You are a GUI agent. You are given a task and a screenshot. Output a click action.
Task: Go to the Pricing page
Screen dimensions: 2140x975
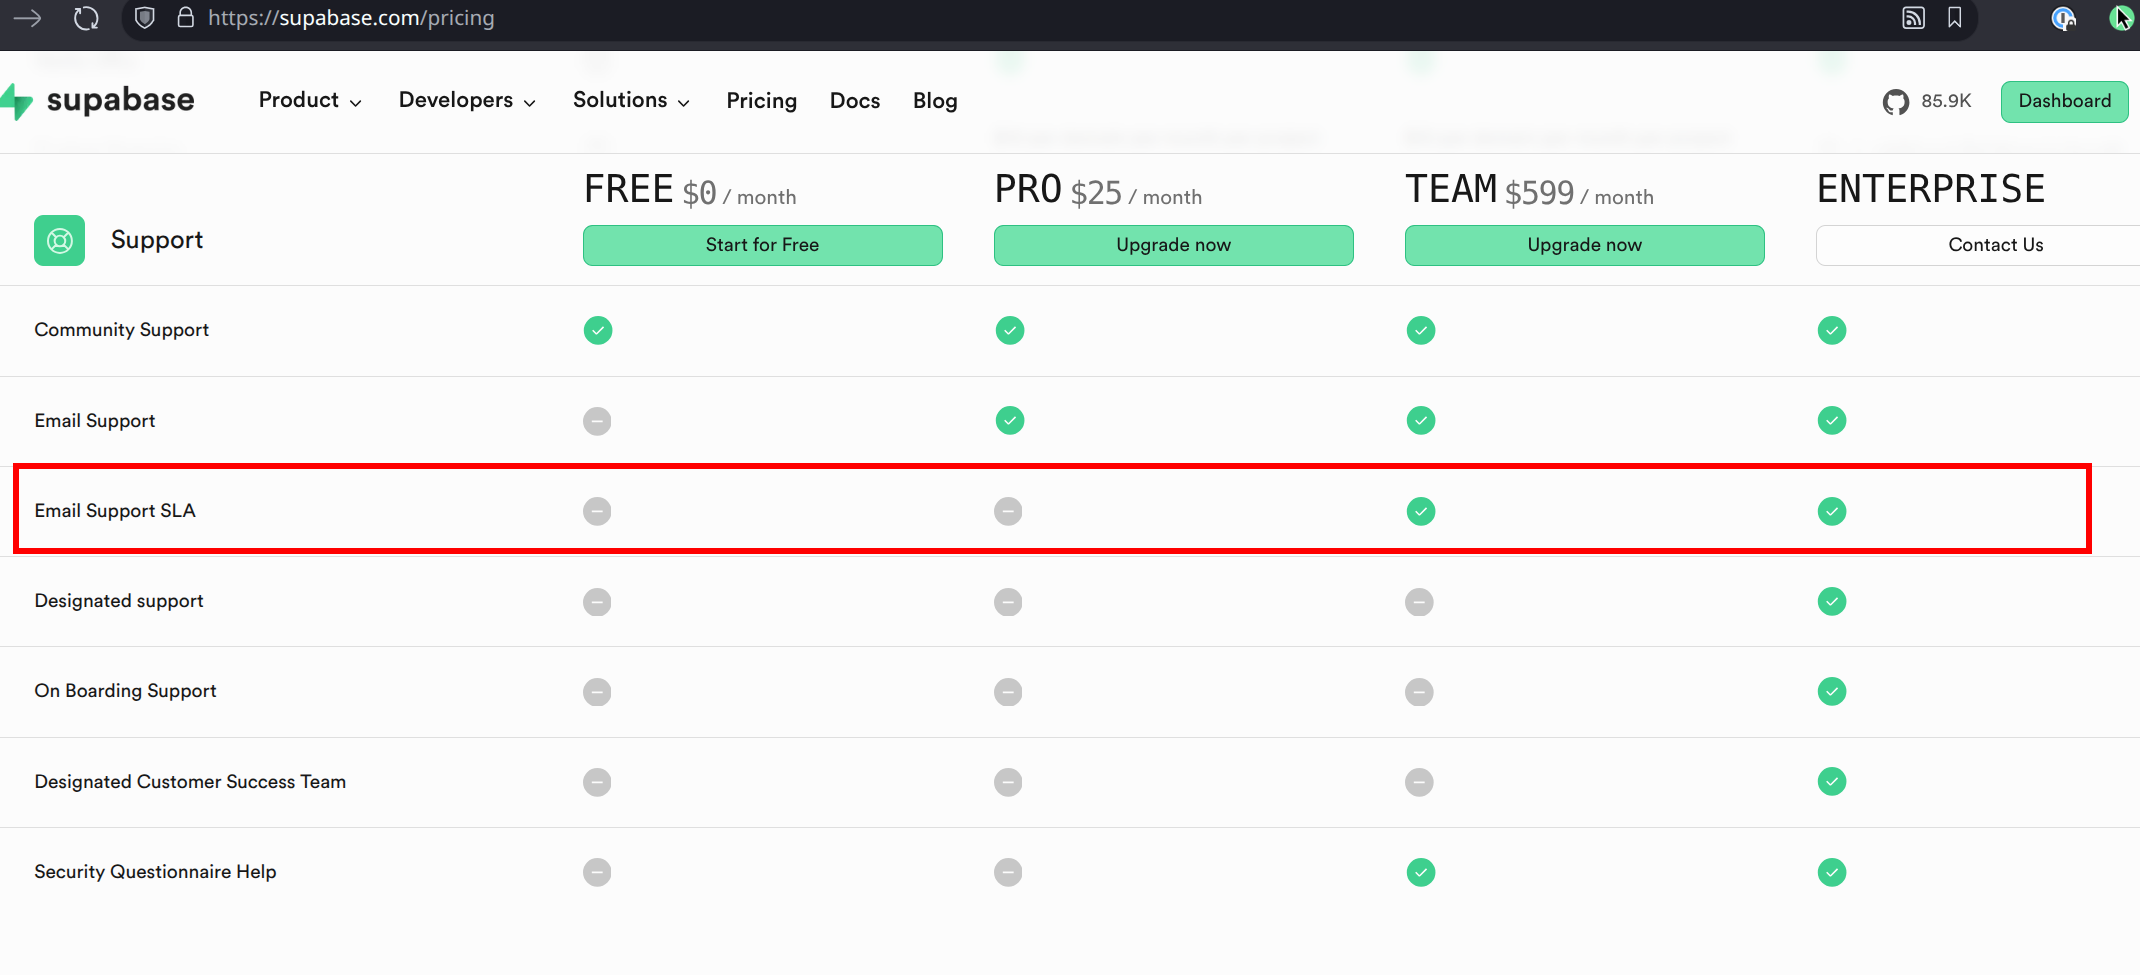click(x=761, y=101)
